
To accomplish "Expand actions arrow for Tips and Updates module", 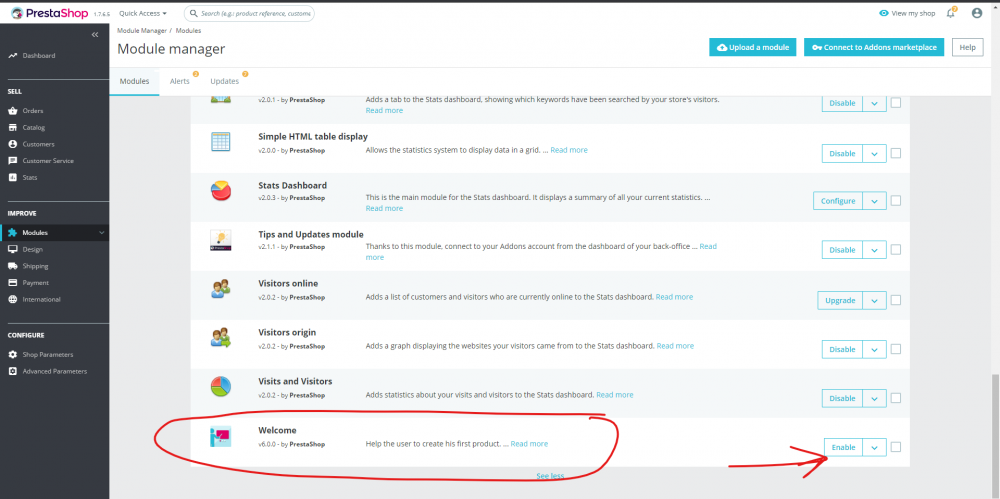I will [874, 250].
